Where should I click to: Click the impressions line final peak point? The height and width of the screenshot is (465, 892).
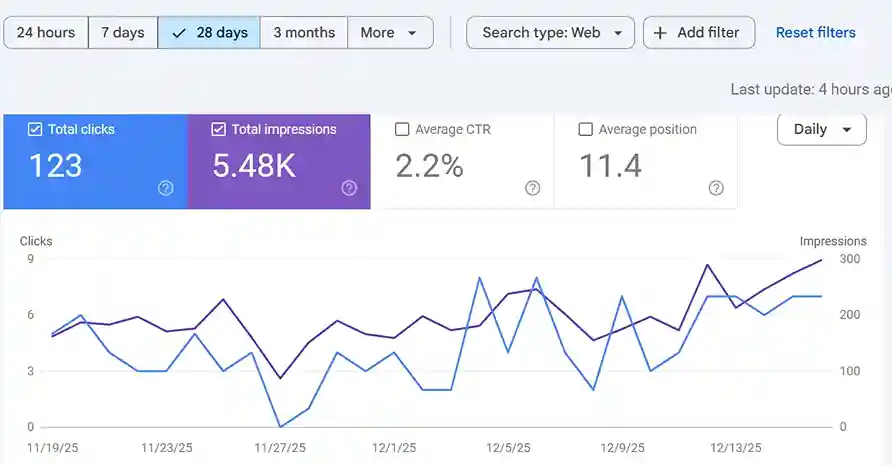[821, 260]
